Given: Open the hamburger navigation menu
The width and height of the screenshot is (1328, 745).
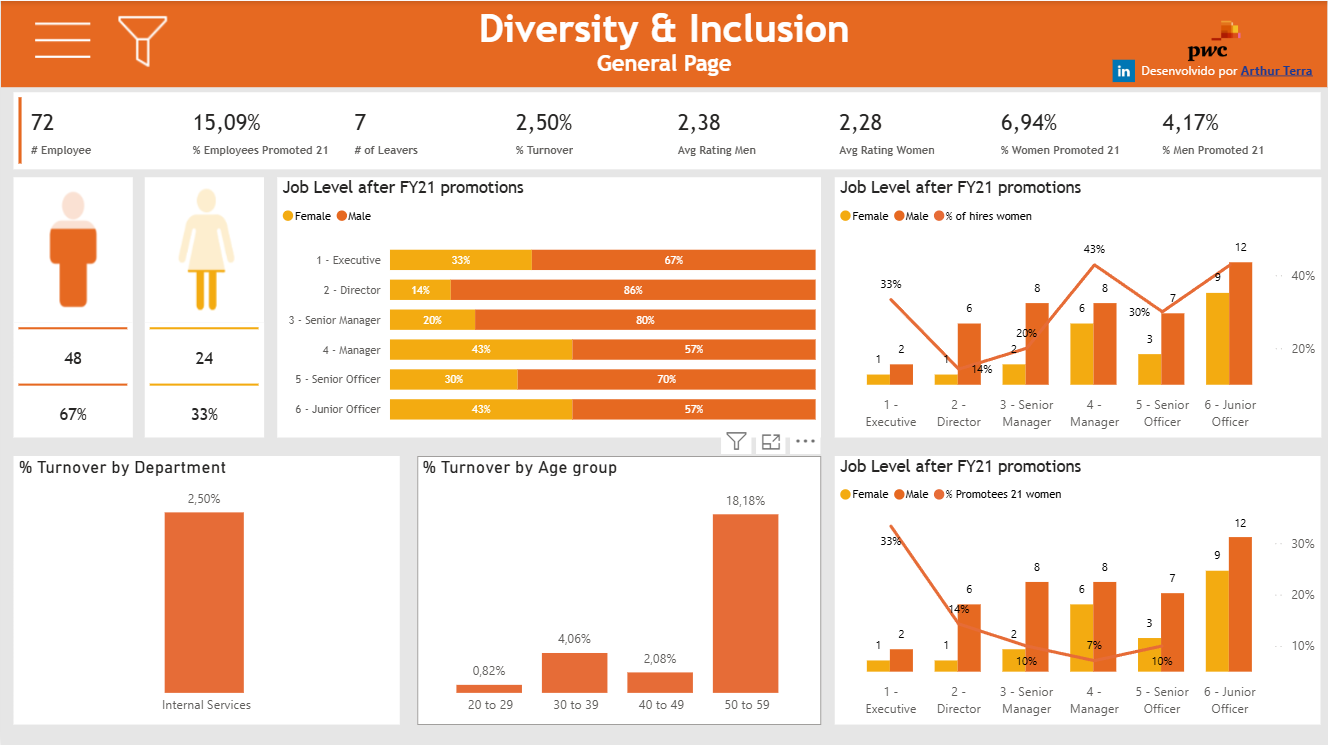Looking at the screenshot, I should (62, 41).
